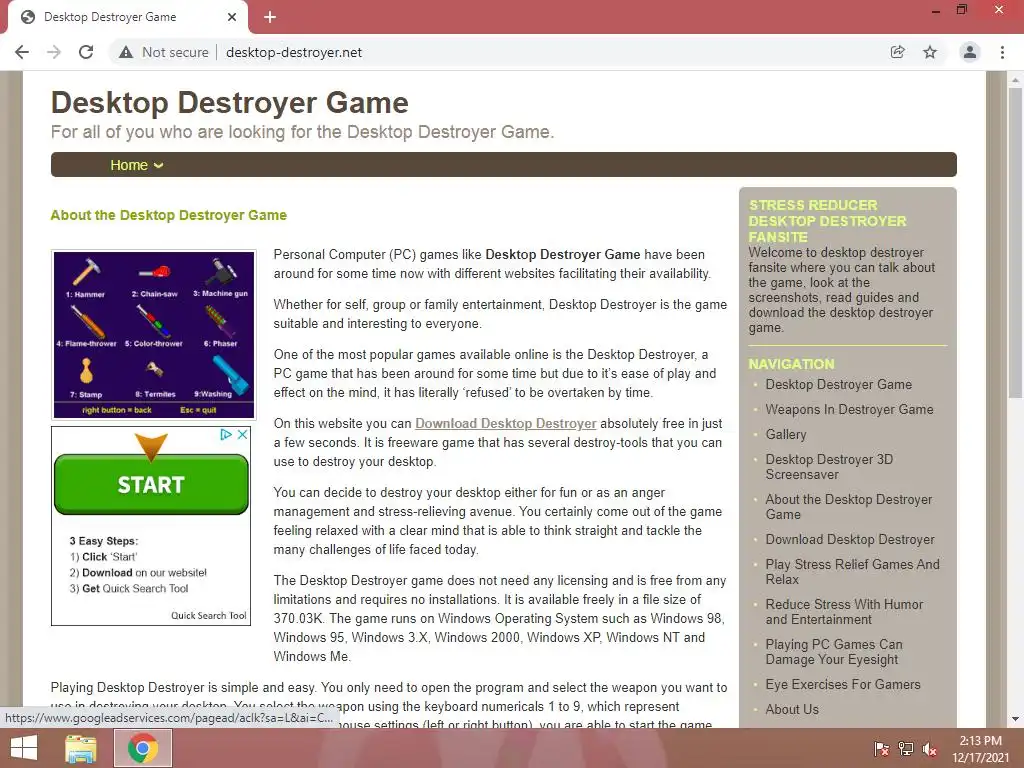Click scrollbar up arrow
The height and width of the screenshot is (768, 1024).
[1015, 80]
